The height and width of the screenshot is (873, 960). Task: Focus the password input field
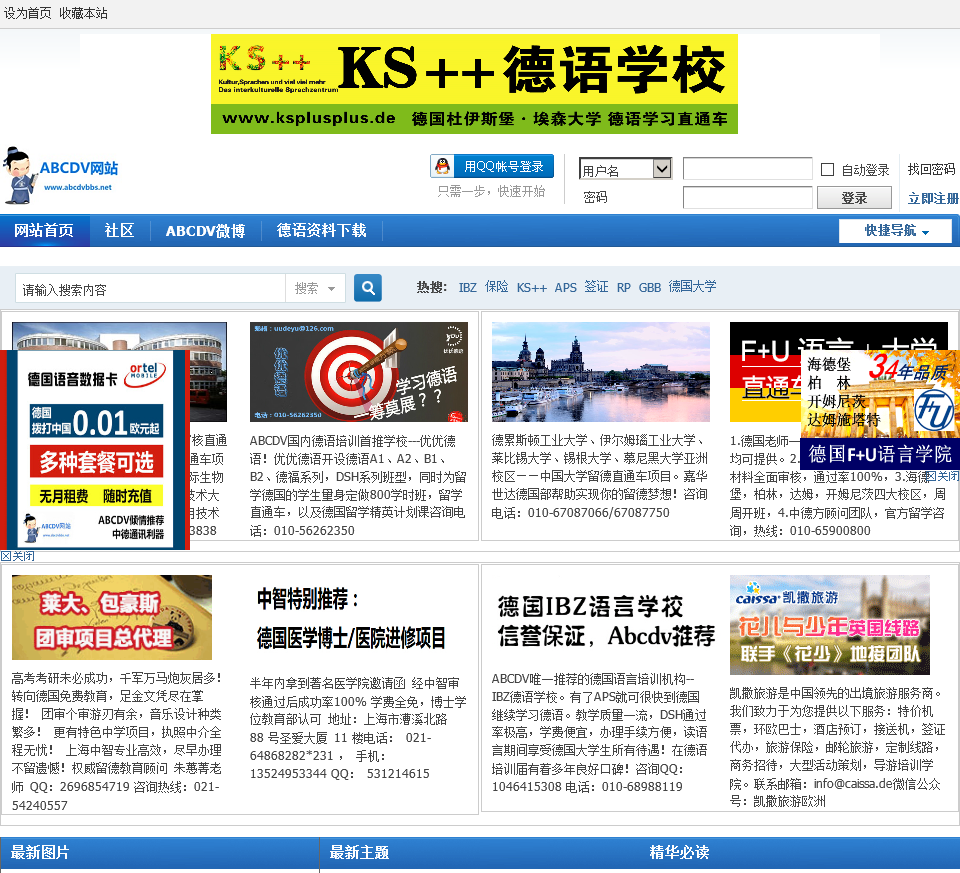pyautogui.click(x=748, y=198)
